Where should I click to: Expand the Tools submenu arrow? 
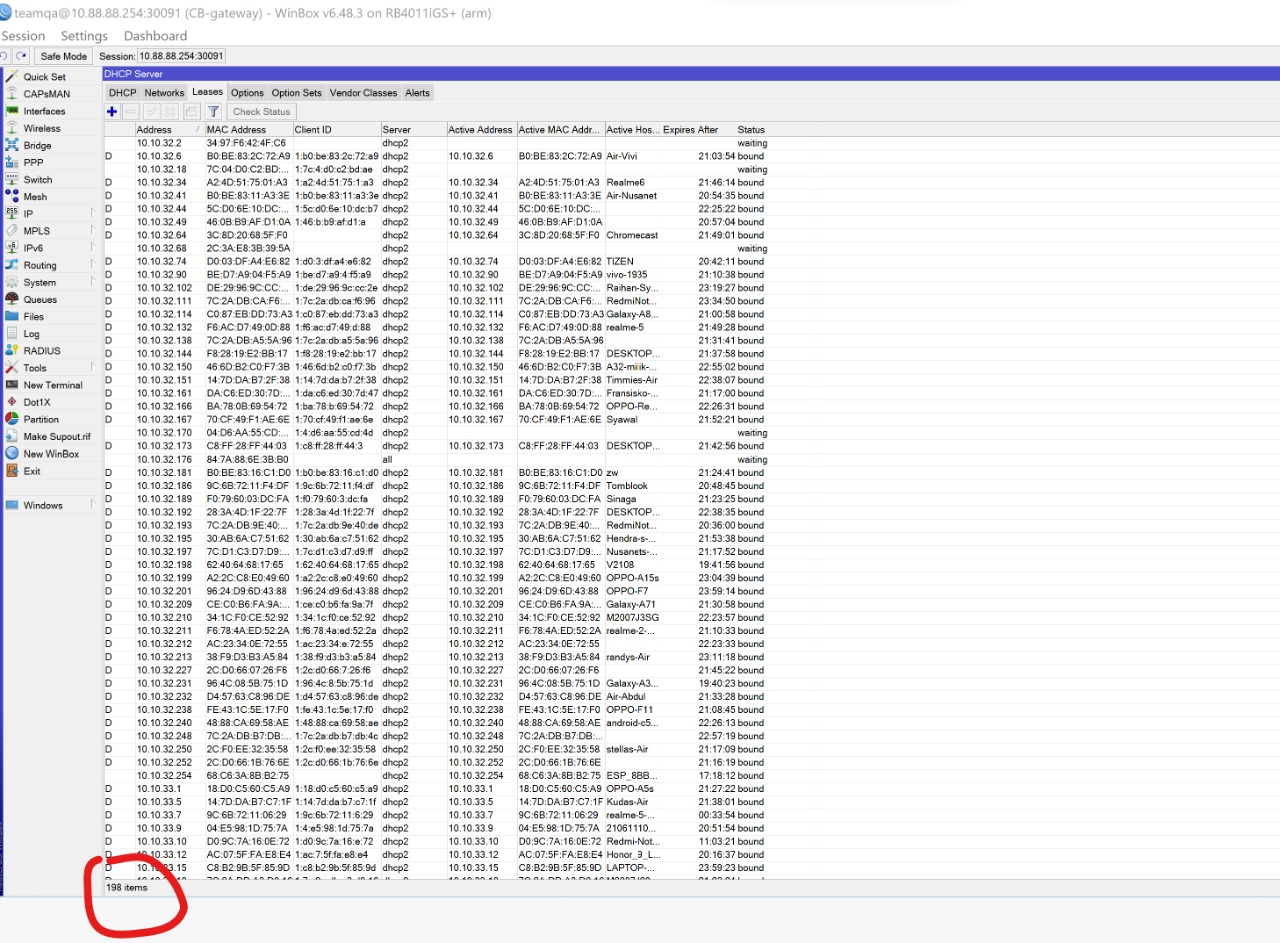pos(92,367)
